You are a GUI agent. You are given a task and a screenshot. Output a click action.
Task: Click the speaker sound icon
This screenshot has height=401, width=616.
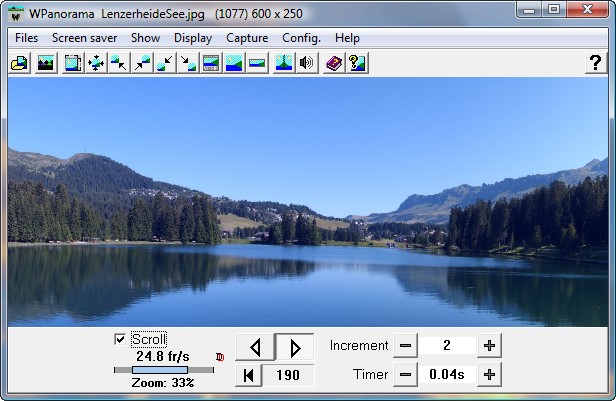click(306, 63)
